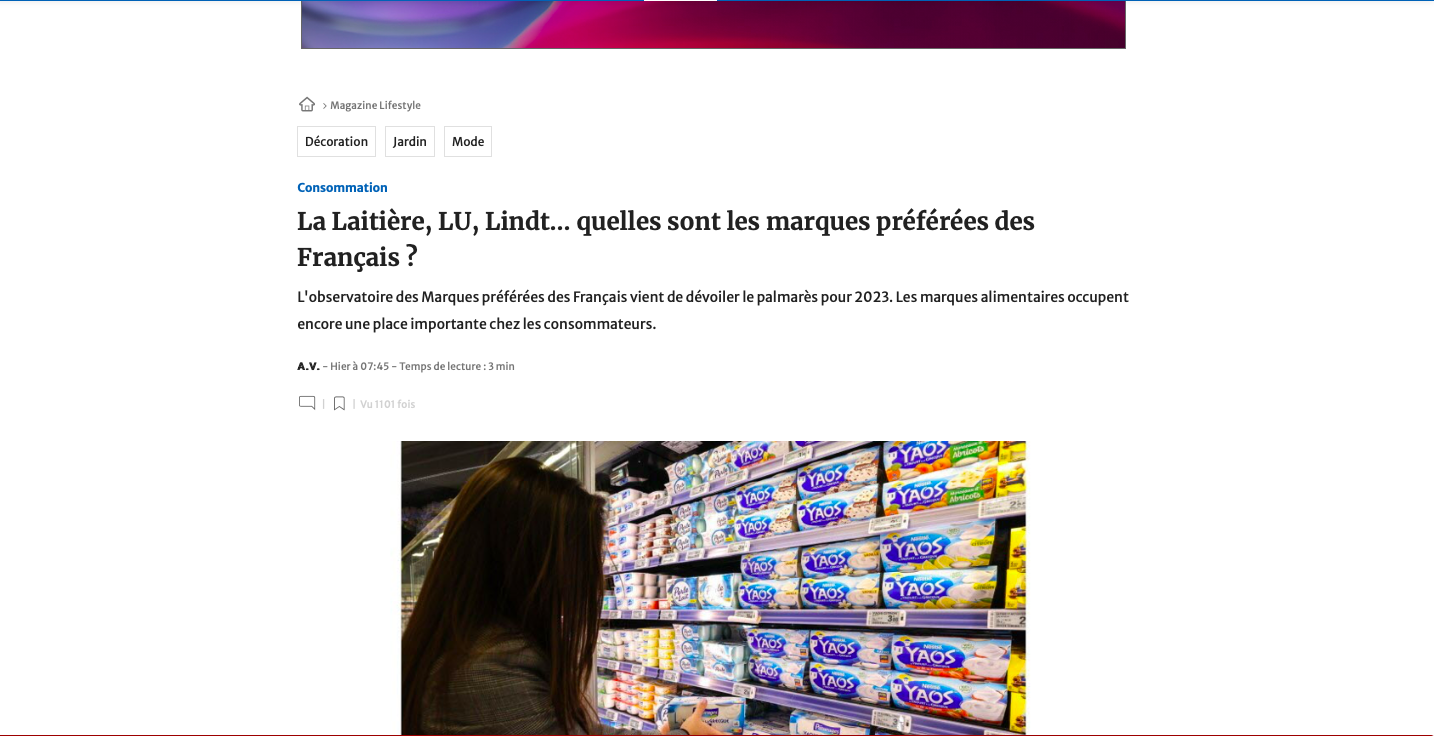1434x736 pixels.
Task: Click the breadcrumb chevron before Magazine Lifestyle
Action: click(324, 106)
